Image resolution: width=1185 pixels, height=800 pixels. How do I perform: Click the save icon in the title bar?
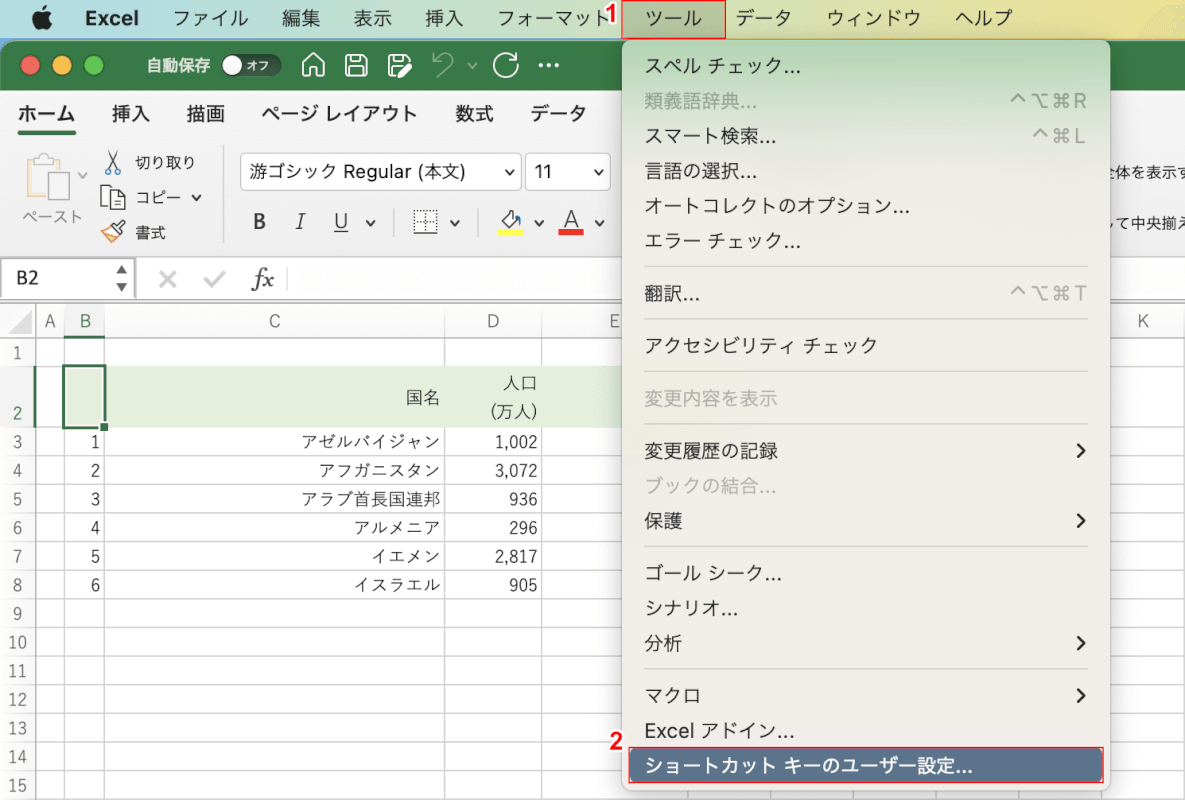[355, 64]
